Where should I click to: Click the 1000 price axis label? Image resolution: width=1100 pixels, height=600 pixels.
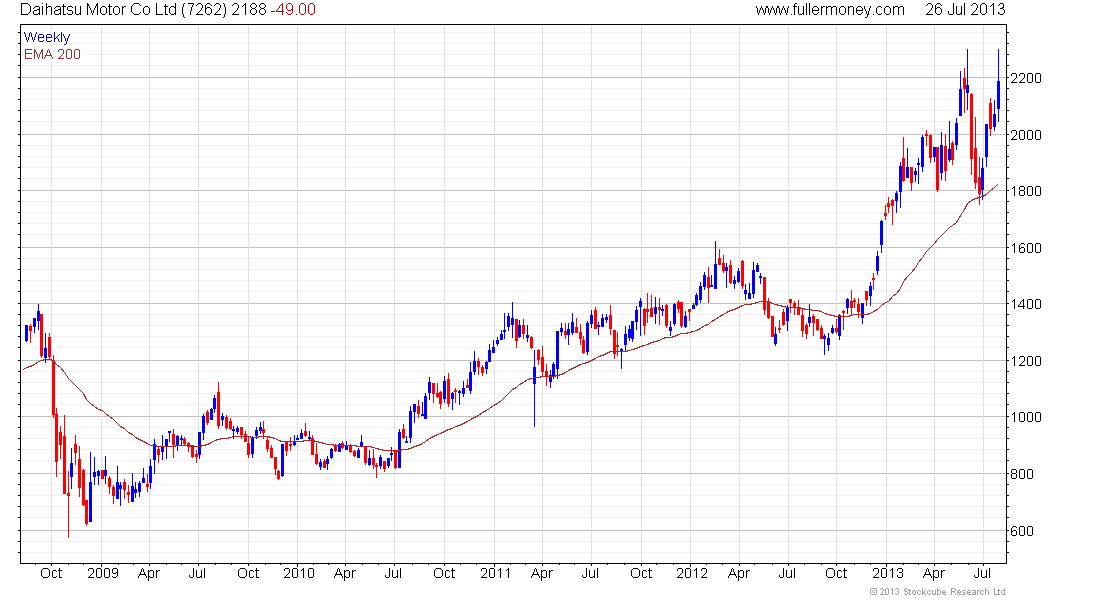tap(1030, 417)
